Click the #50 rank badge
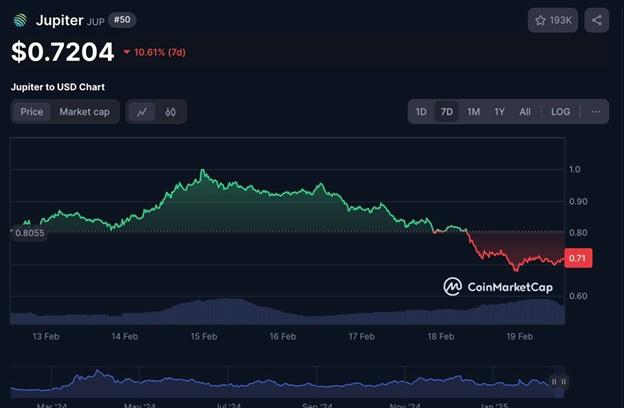 [x=122, y=20]
